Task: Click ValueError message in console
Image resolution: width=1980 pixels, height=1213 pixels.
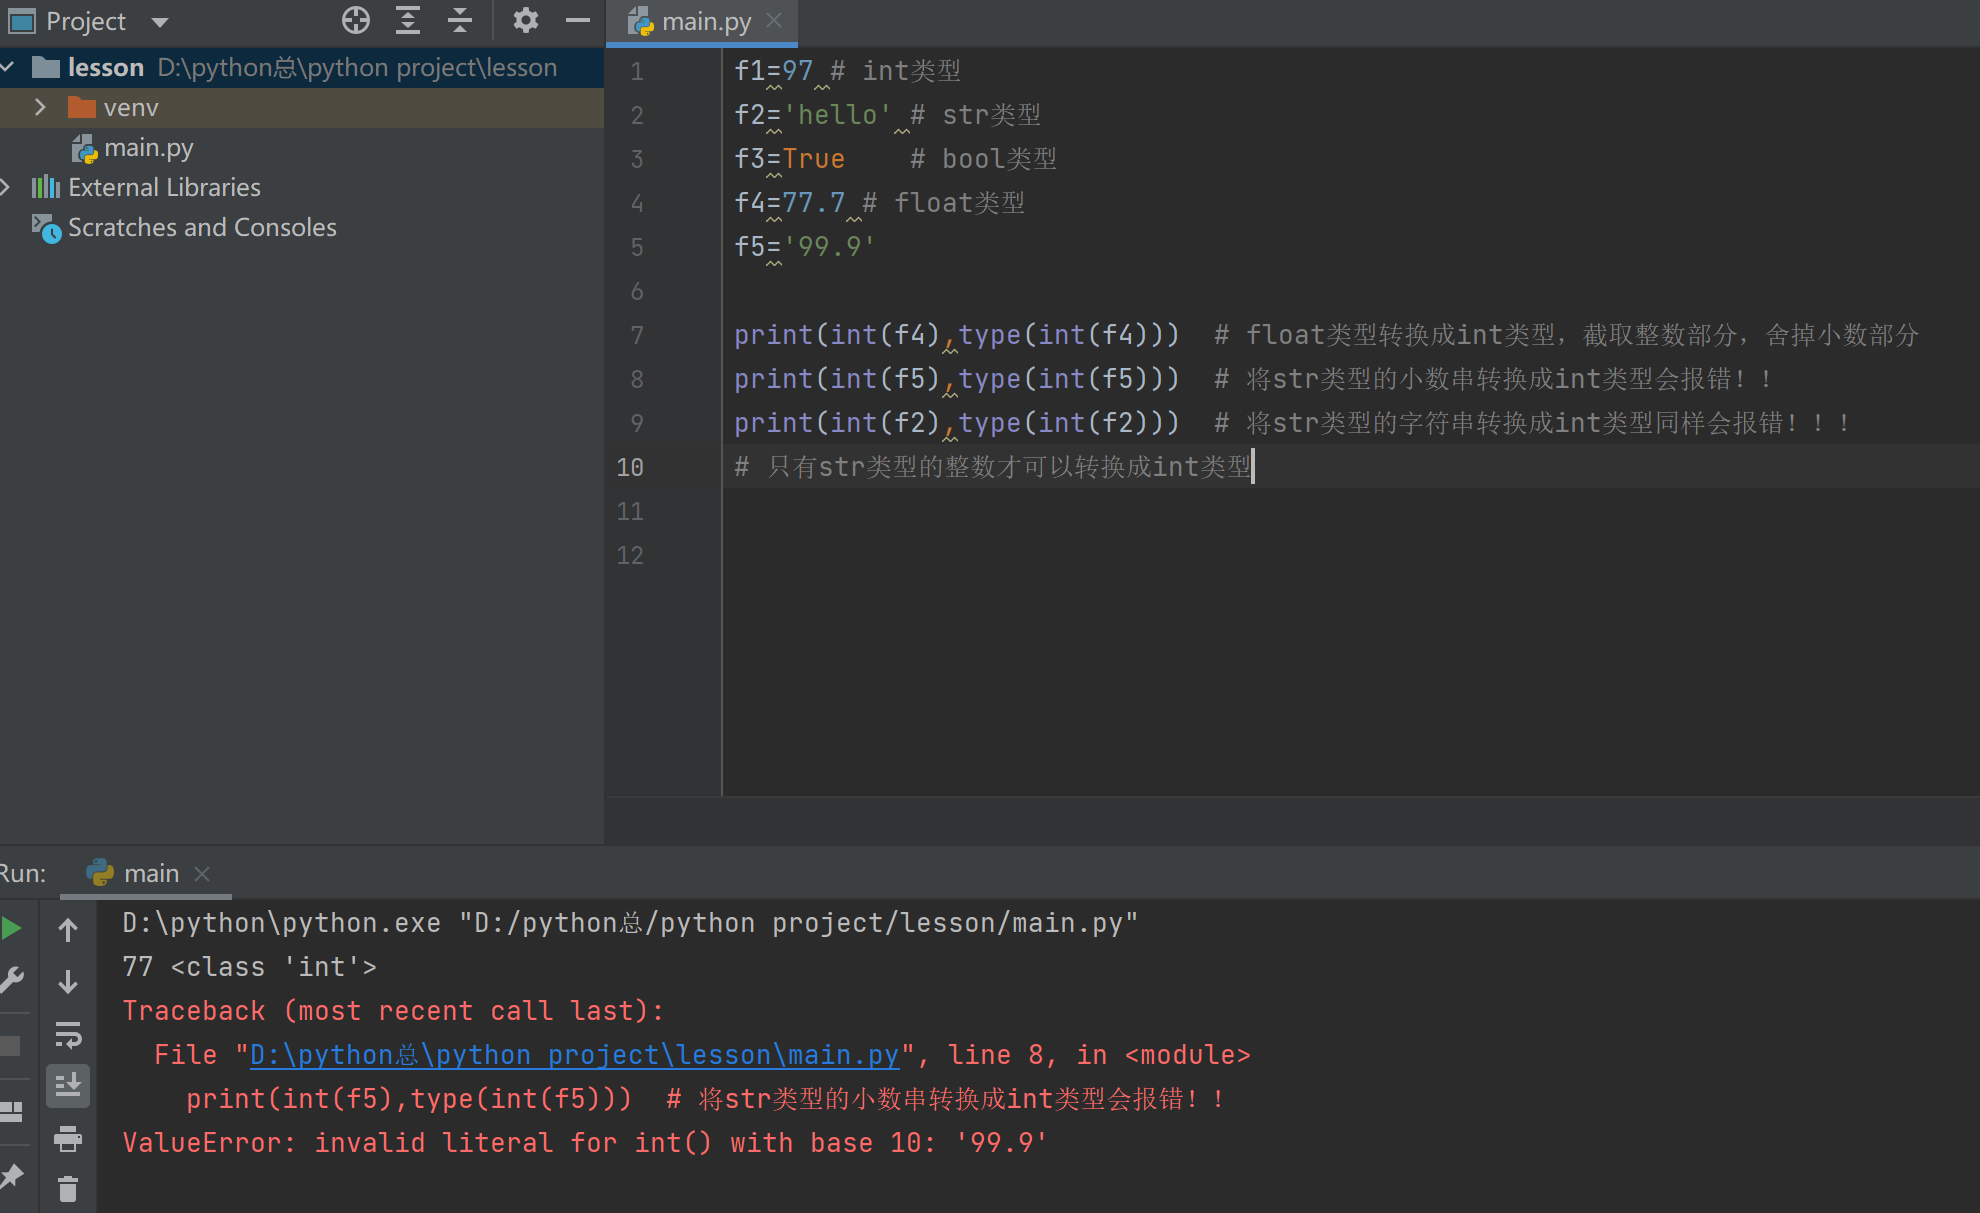Action: [585, 1143]
